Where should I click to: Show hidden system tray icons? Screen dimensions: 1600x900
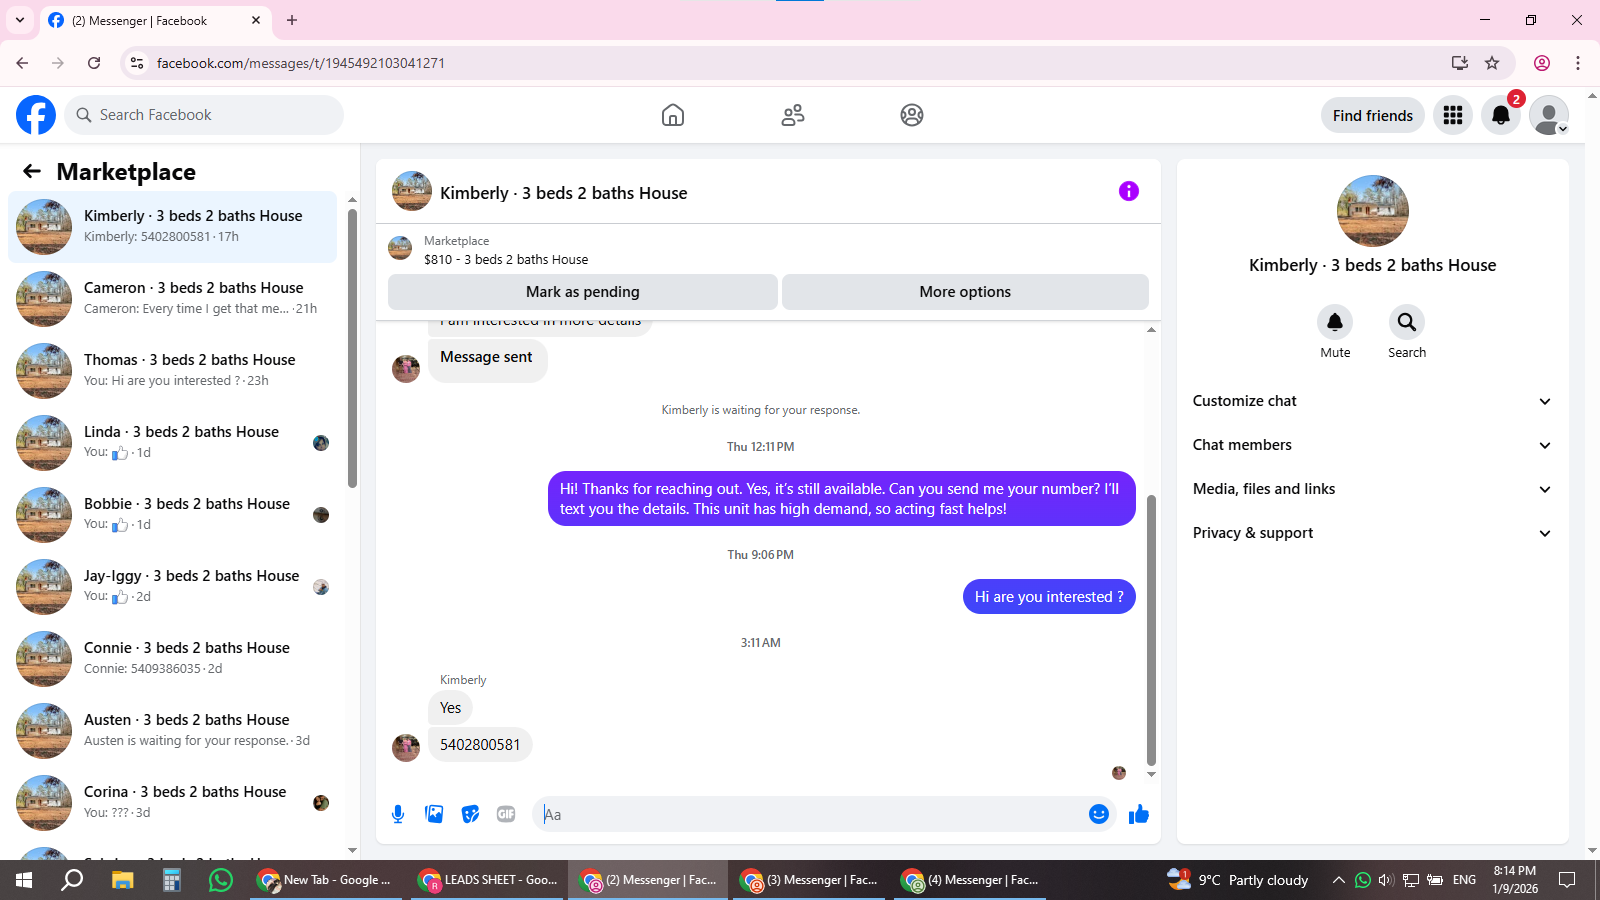tap(1338, 880)
